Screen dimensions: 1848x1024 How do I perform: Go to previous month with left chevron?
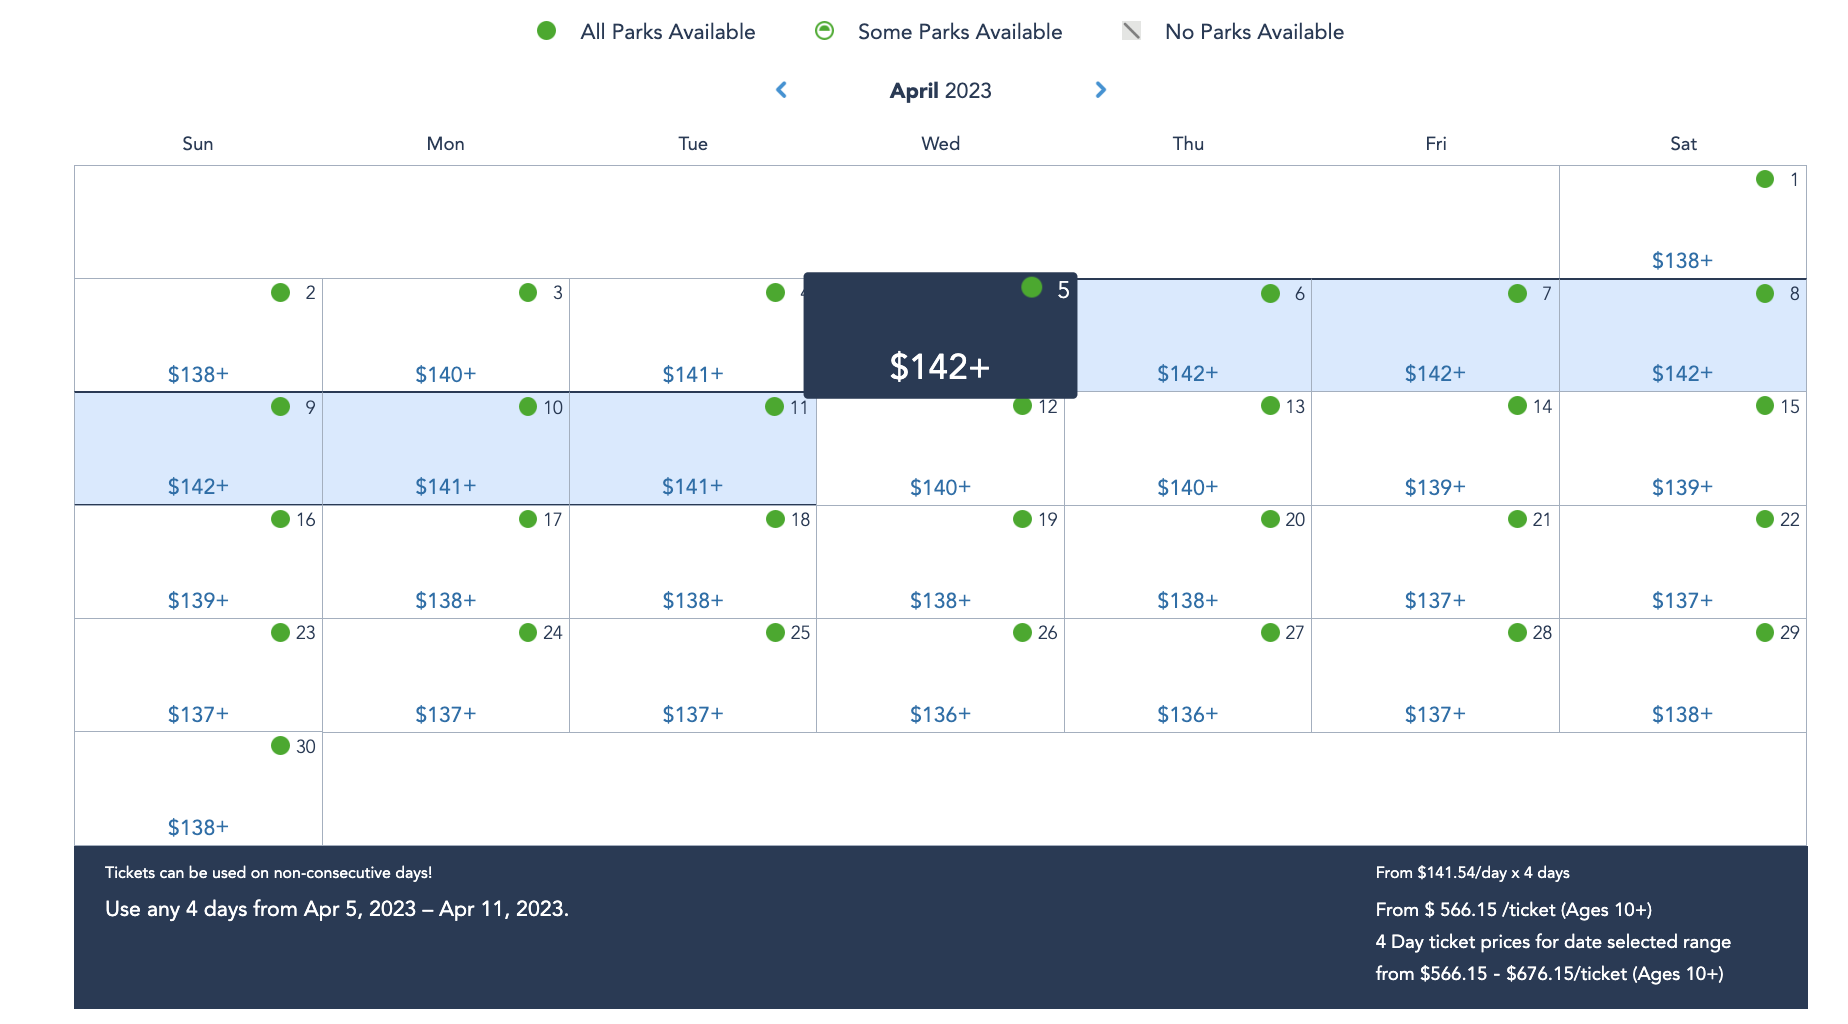[782, 90]
